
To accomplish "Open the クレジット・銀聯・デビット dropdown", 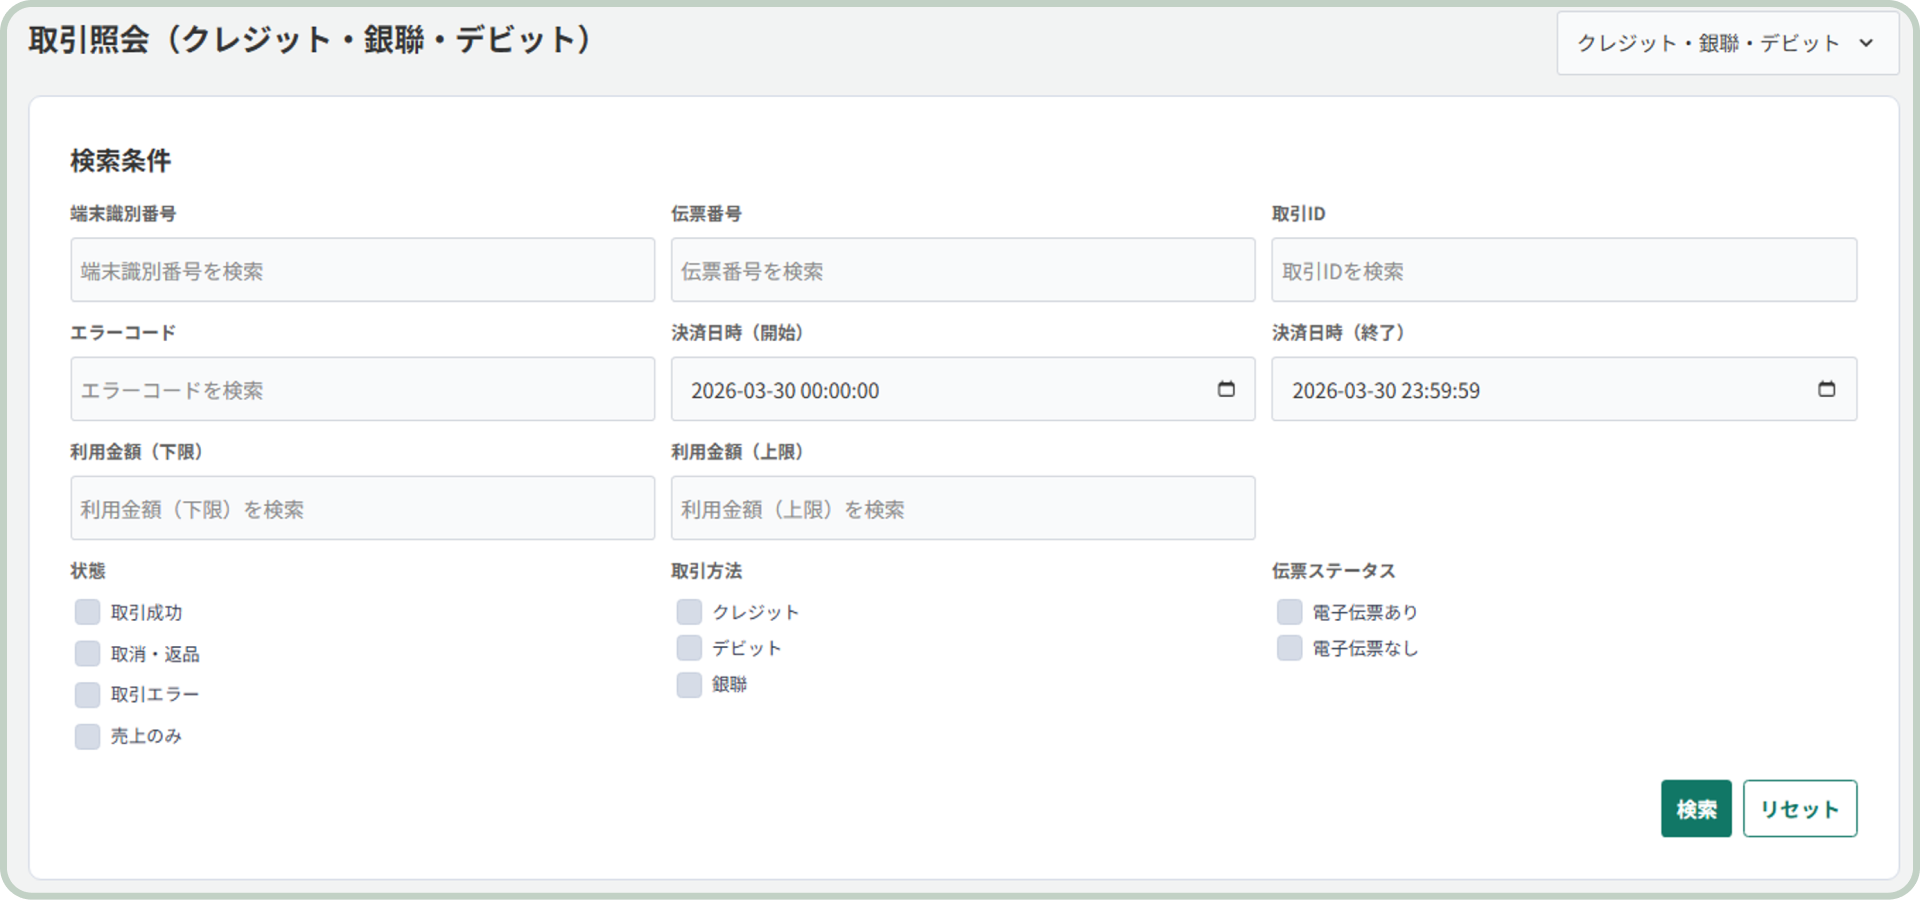I will tap(1727, 43).
